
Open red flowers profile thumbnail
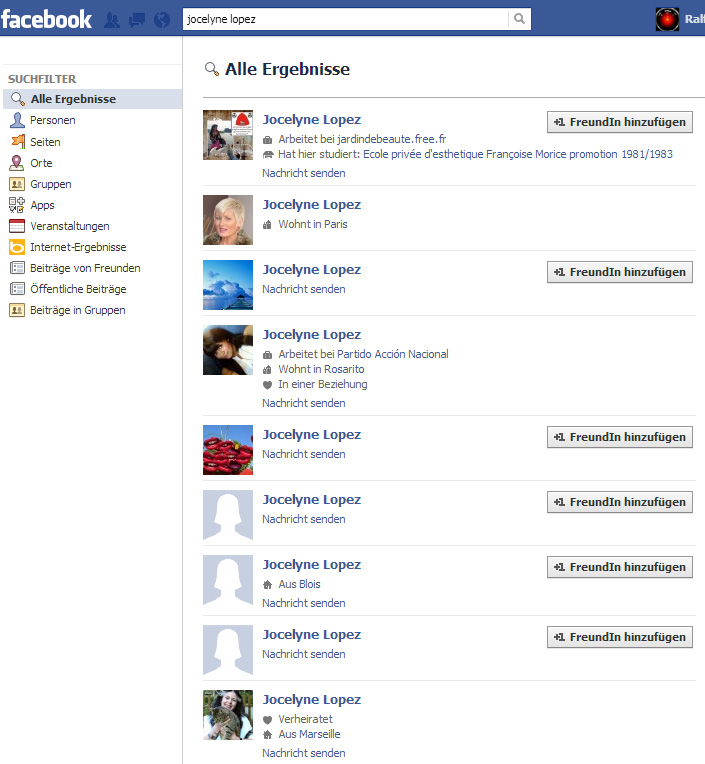point(228,450)
